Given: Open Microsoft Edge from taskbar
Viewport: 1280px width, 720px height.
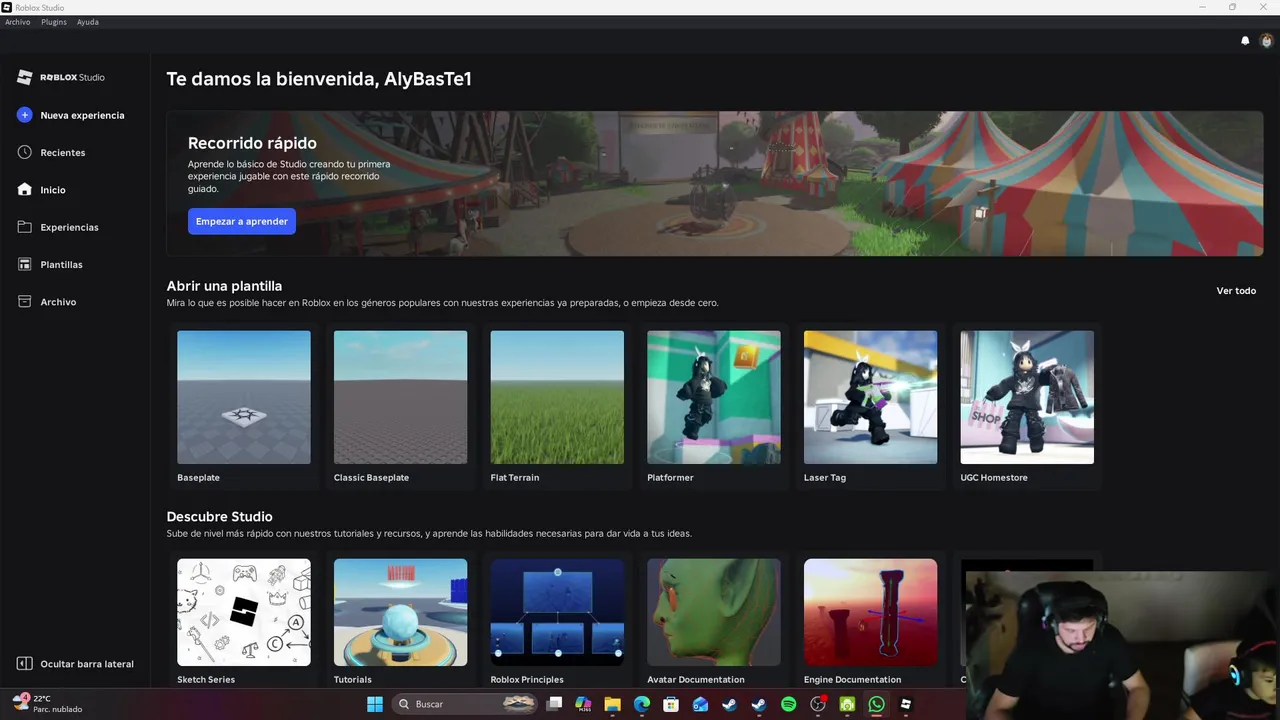Looking at the screenshot, I should tap(642, 704).
